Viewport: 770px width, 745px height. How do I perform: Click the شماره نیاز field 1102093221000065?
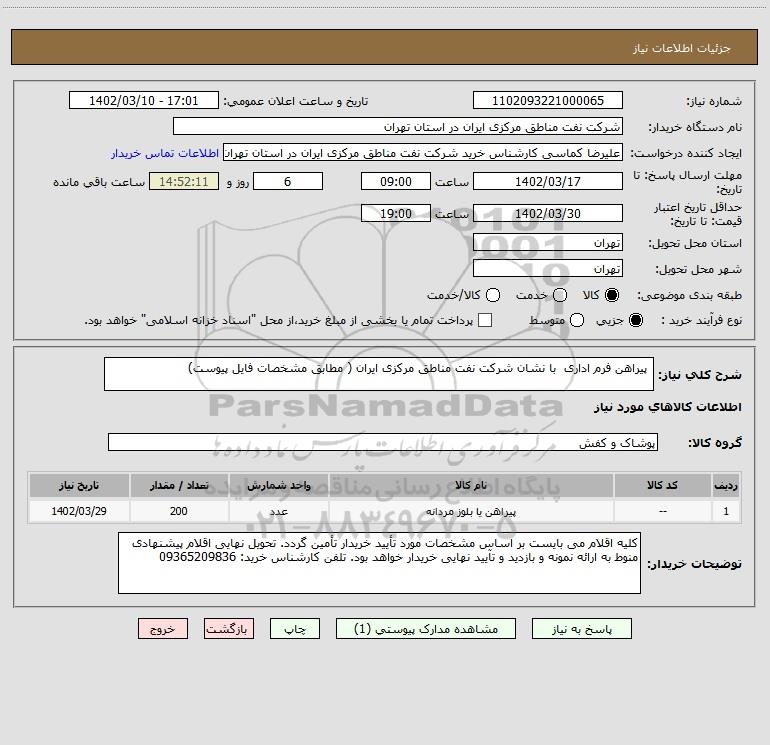pyautogui.click(x=548, y=100)
